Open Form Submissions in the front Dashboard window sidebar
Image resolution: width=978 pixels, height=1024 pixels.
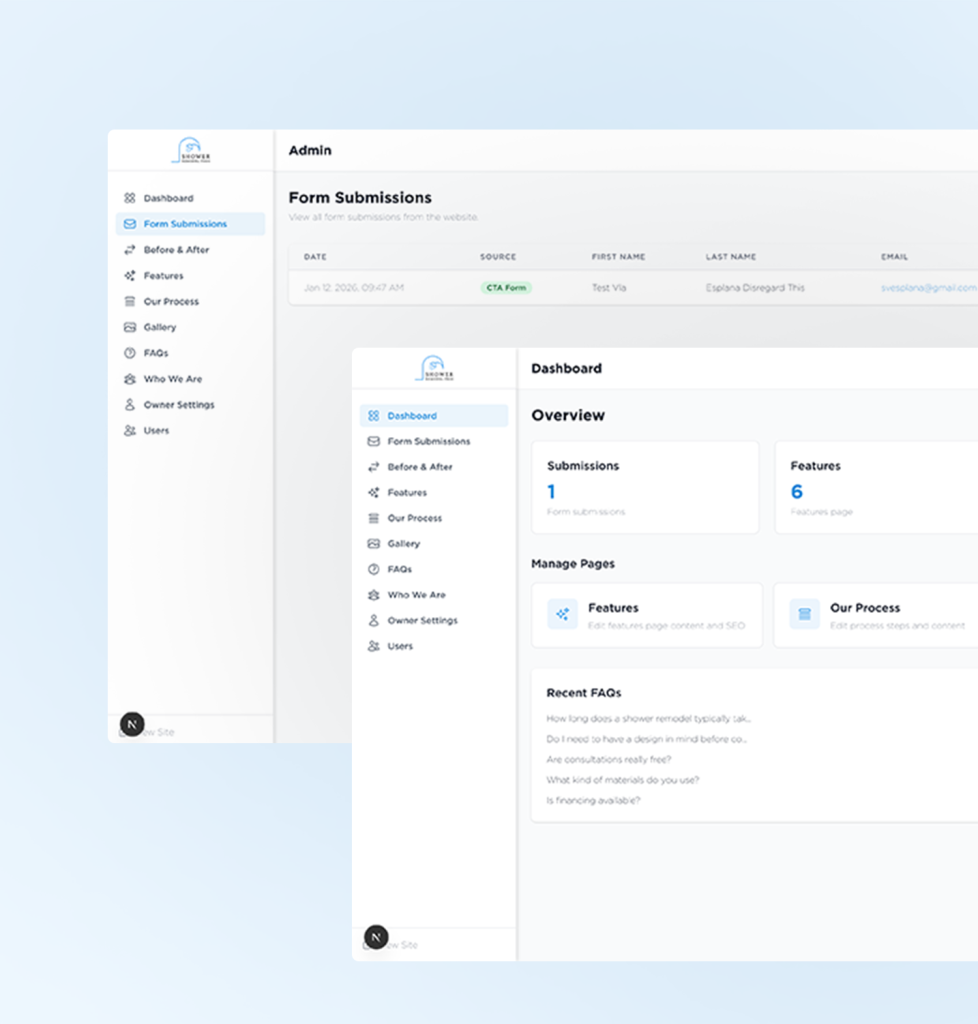[428, 441]
